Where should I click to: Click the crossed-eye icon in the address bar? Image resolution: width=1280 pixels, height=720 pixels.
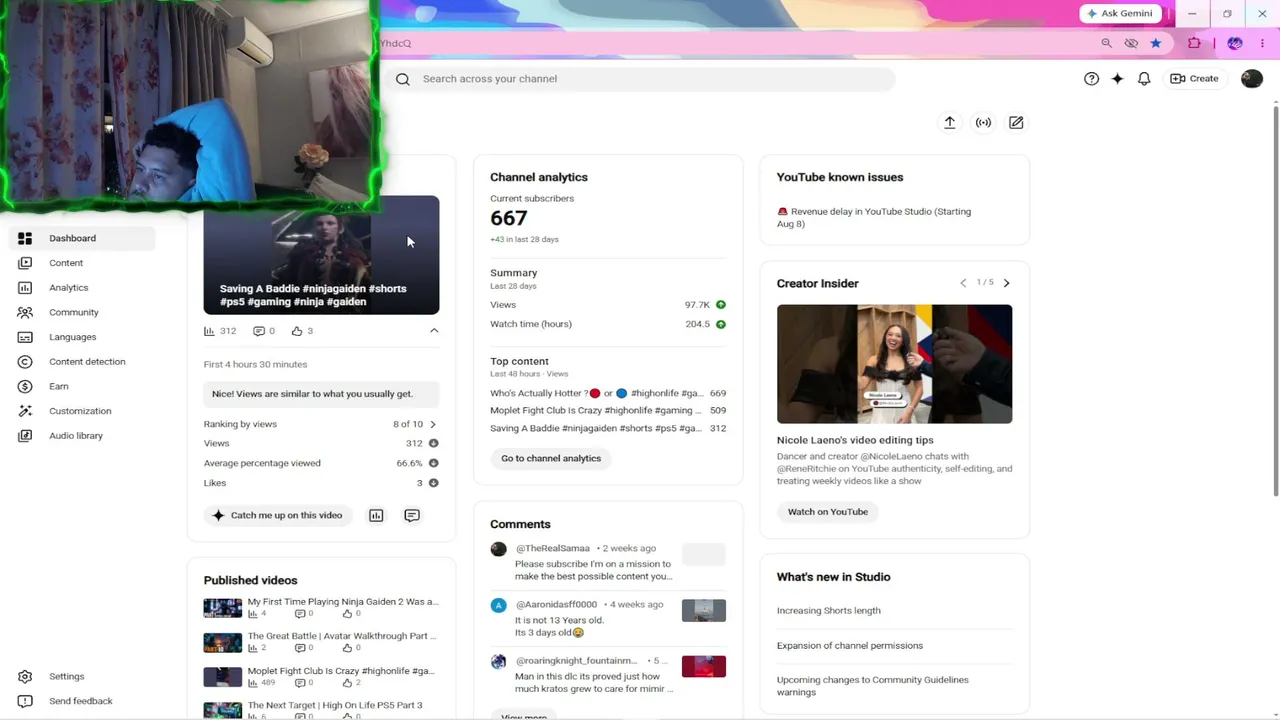click(1131, 43)
